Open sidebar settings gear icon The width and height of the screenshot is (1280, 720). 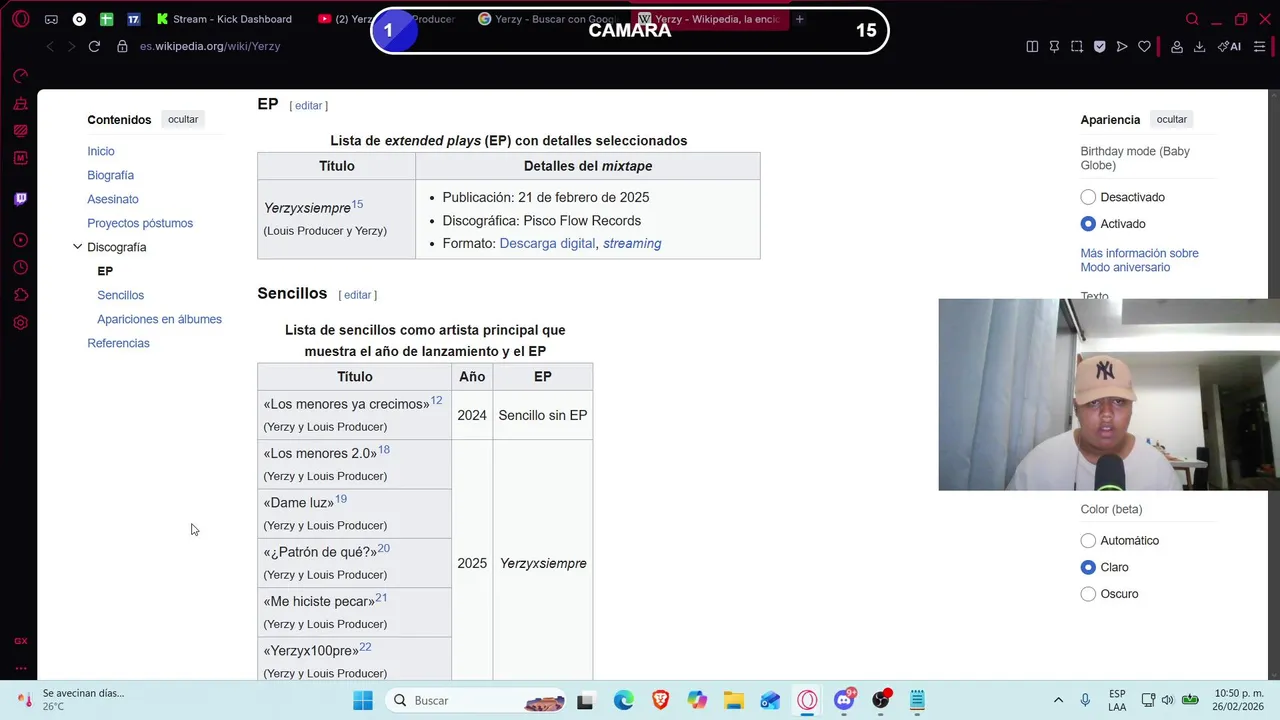tap(21, 323)
